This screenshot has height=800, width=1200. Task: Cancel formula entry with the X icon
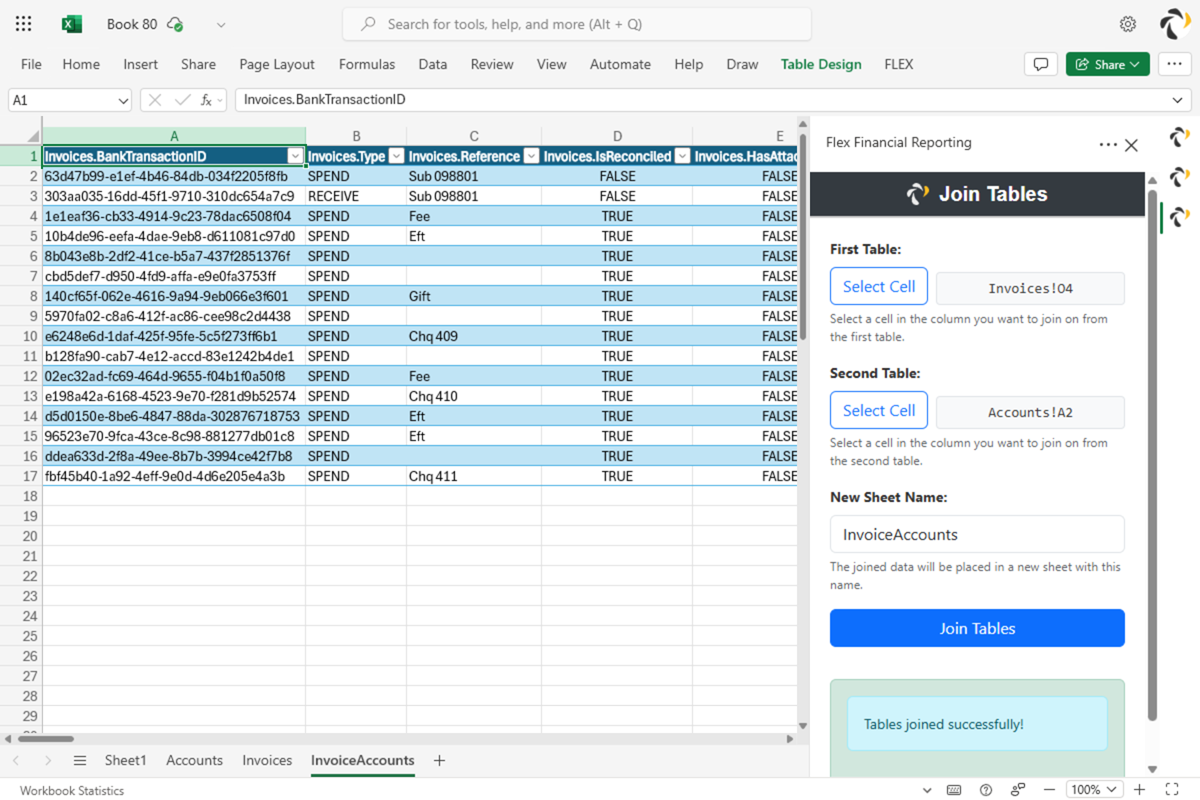(156, 100)
